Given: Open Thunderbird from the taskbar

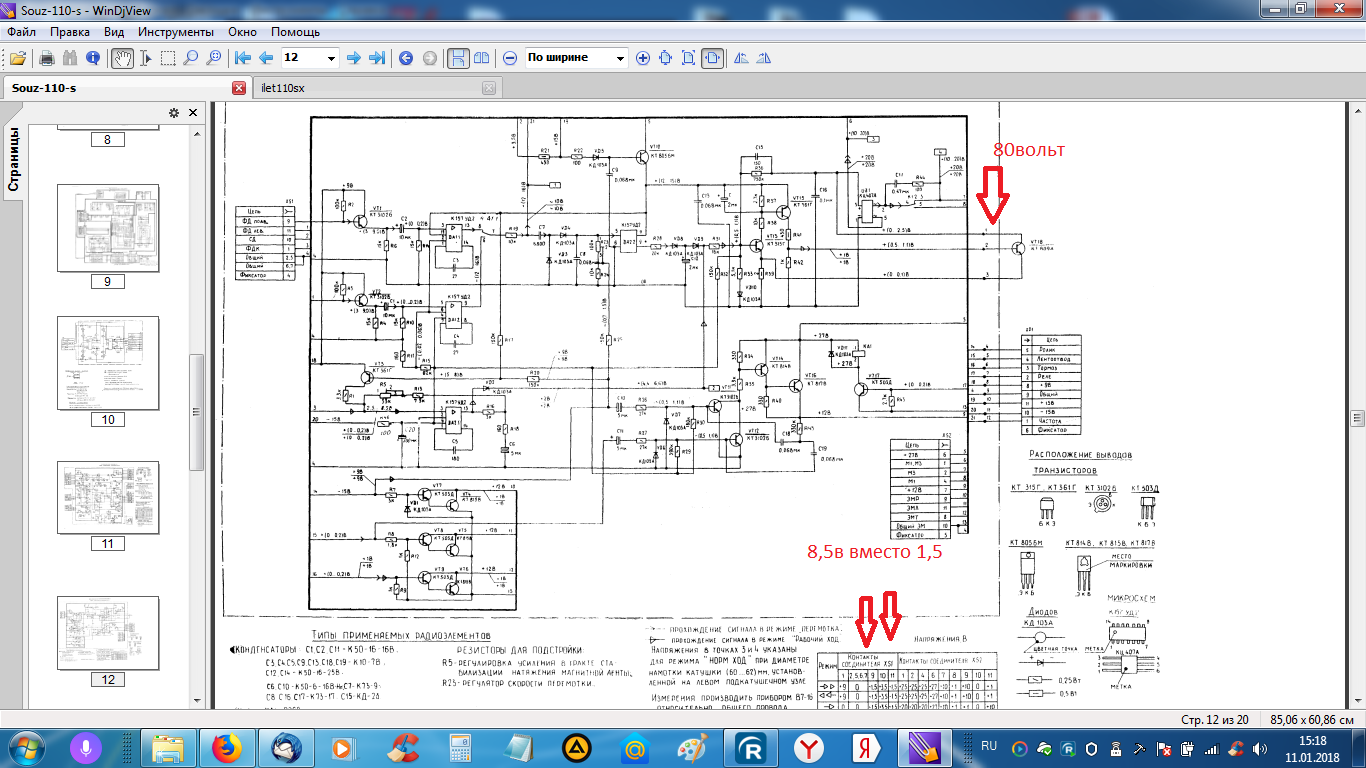Looking at the screenshot, I should tap(286, 748).
